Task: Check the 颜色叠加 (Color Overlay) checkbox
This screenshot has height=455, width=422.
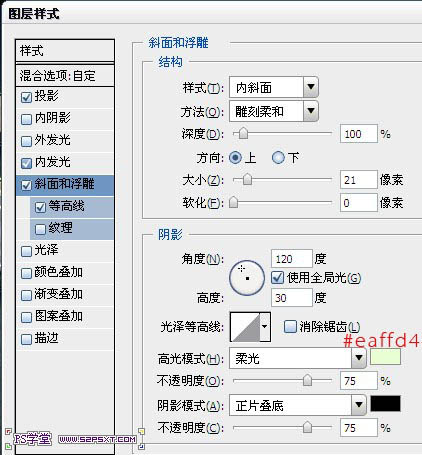Action: pyautogui.click(x=26, y=273)
